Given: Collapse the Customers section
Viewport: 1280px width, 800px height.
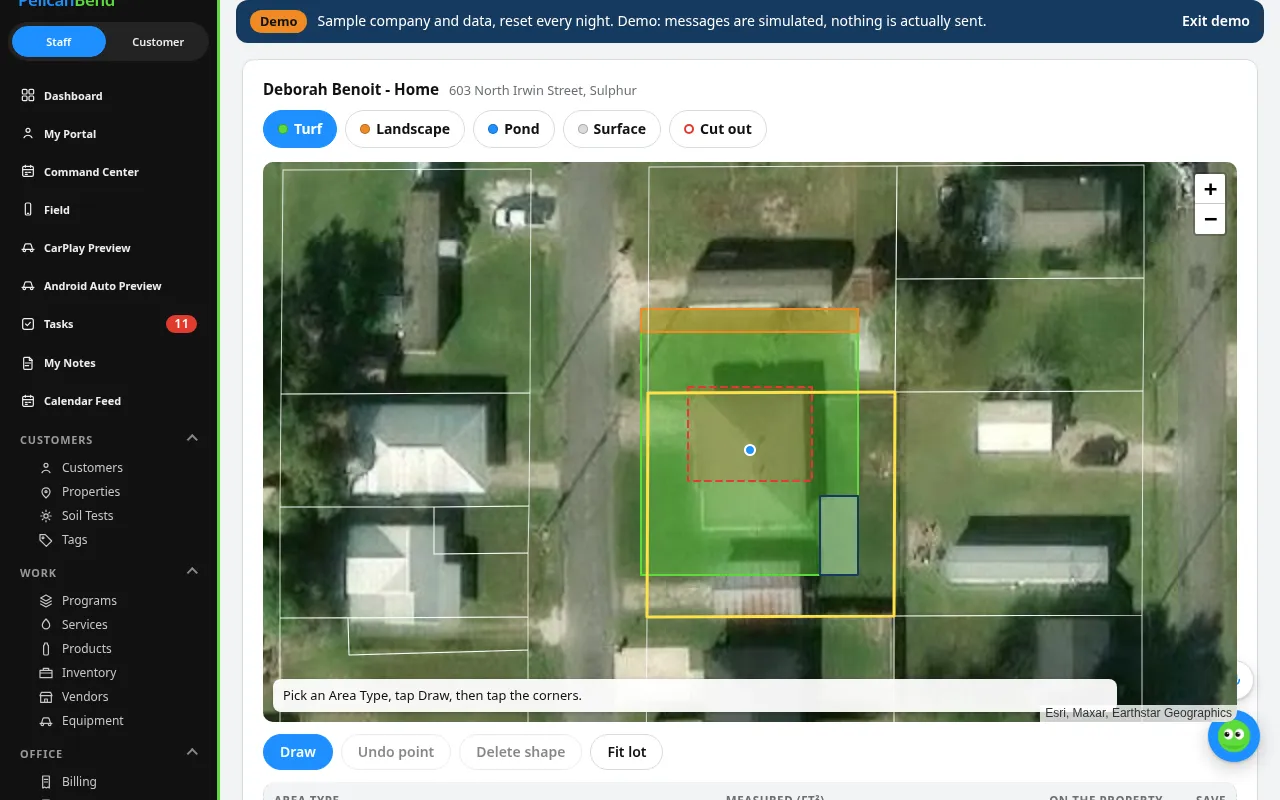Looking at the screenshot, I should coord(193,439).
